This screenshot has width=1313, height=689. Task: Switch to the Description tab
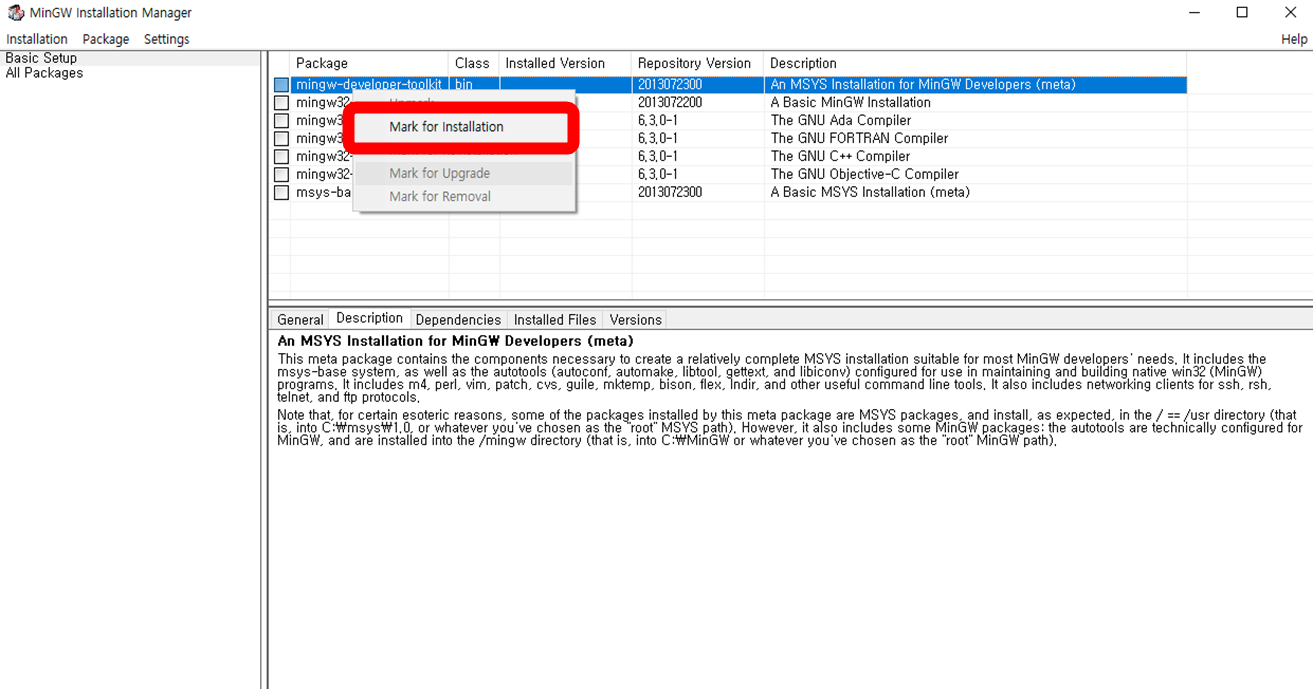tap(369, 318)
